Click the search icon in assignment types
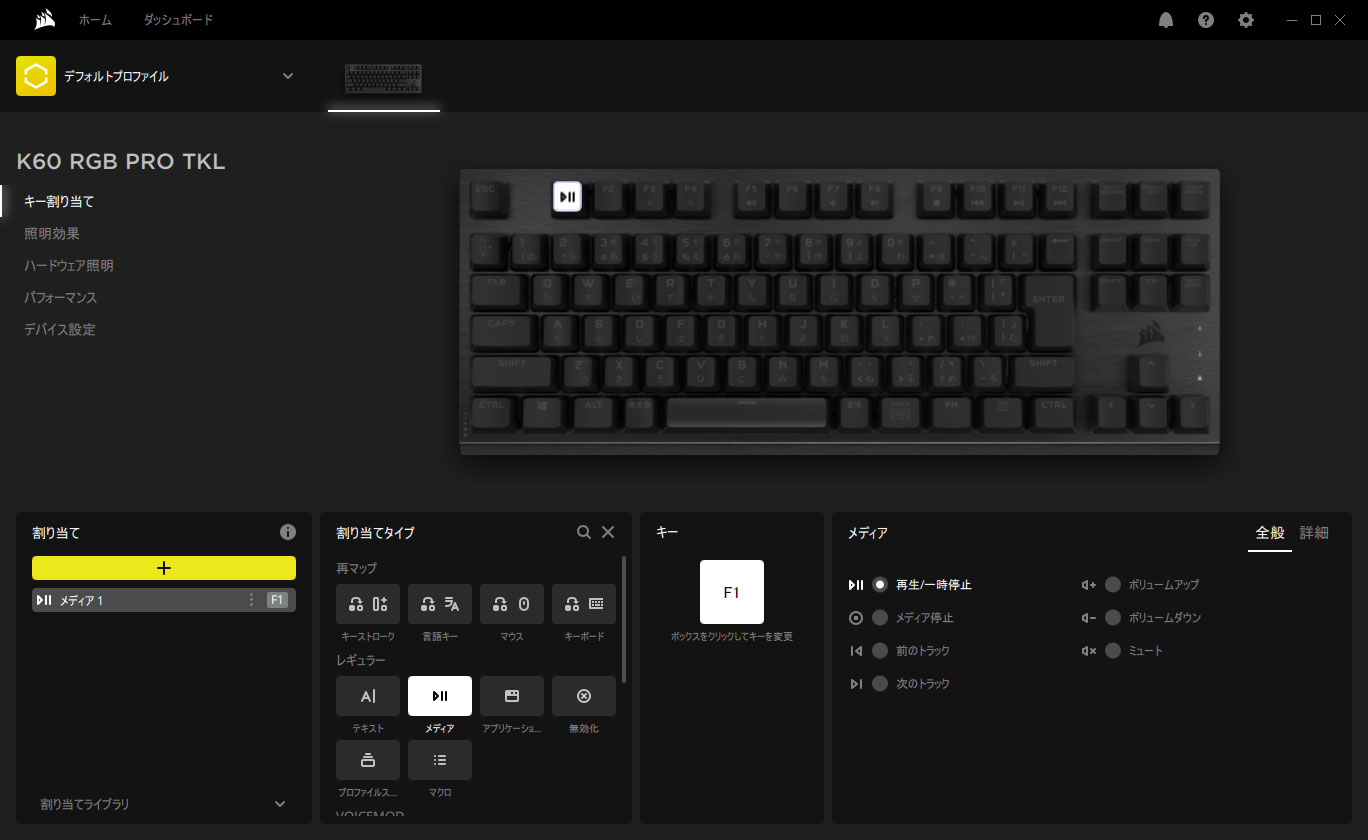 click(584, 533)
